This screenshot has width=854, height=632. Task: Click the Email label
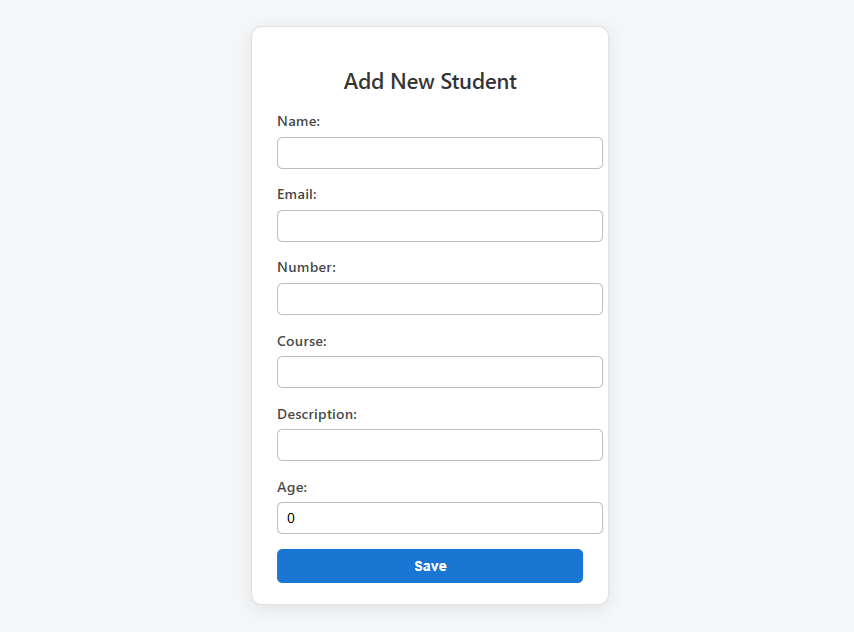(x=296, y=194)
